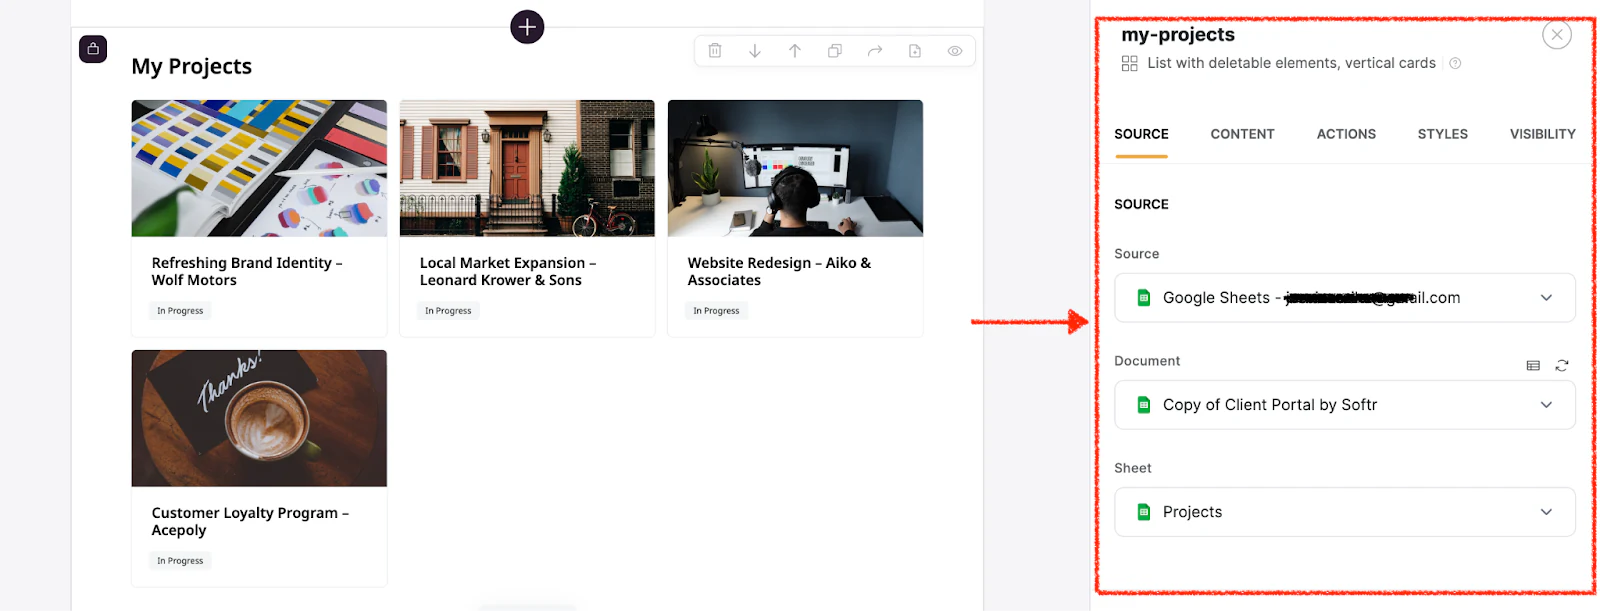Open the VISIBILITY tab
This screenshot has width=1600, height=611.
1542,134
